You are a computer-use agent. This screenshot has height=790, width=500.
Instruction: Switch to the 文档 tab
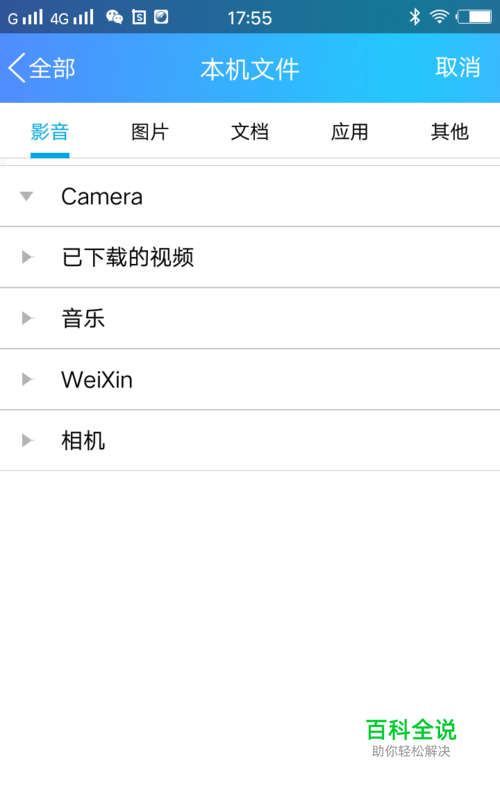click(249, 132)
